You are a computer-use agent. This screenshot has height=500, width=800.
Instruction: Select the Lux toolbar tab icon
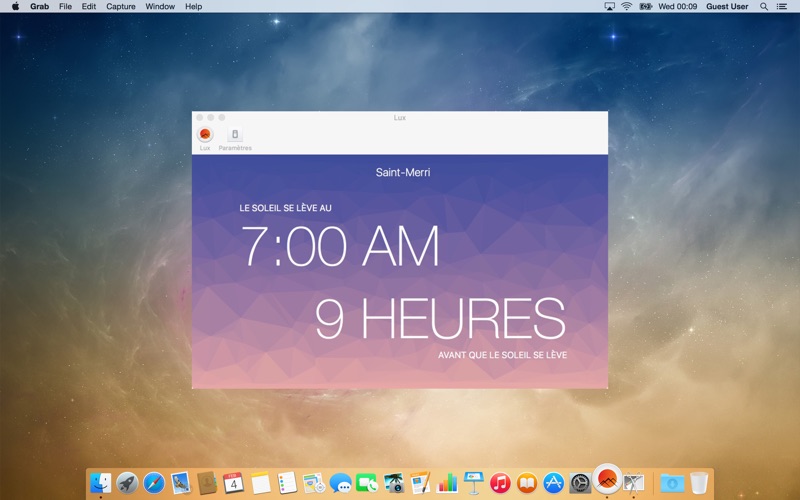click(205, 134)
